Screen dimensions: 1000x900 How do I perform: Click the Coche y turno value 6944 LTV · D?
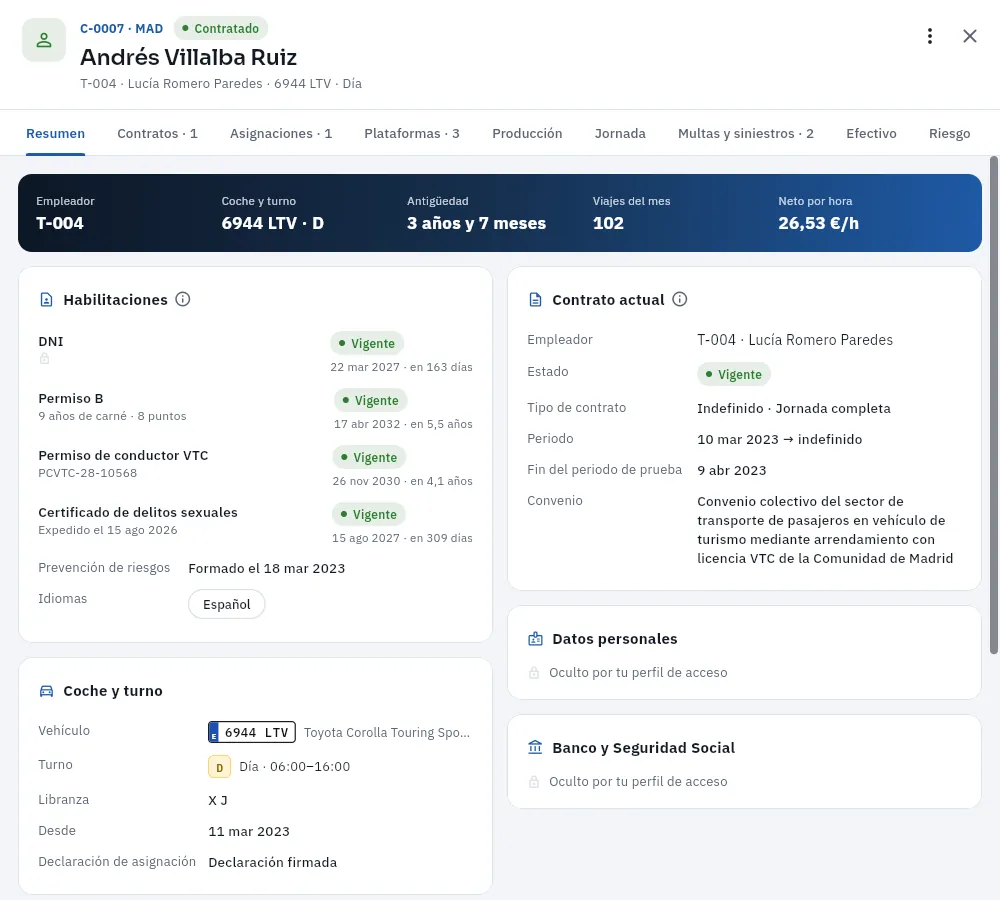pyautogui.click(x=273, y=223)
